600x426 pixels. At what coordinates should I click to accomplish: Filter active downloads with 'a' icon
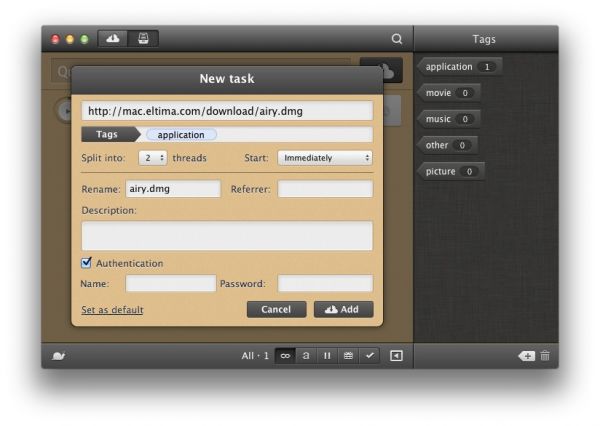[x=306, y=356]
